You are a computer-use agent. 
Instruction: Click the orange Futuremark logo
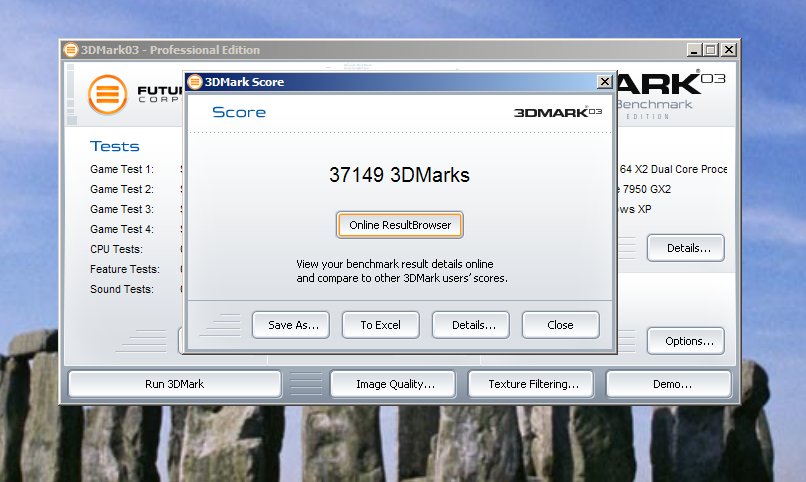coord(108,94)
